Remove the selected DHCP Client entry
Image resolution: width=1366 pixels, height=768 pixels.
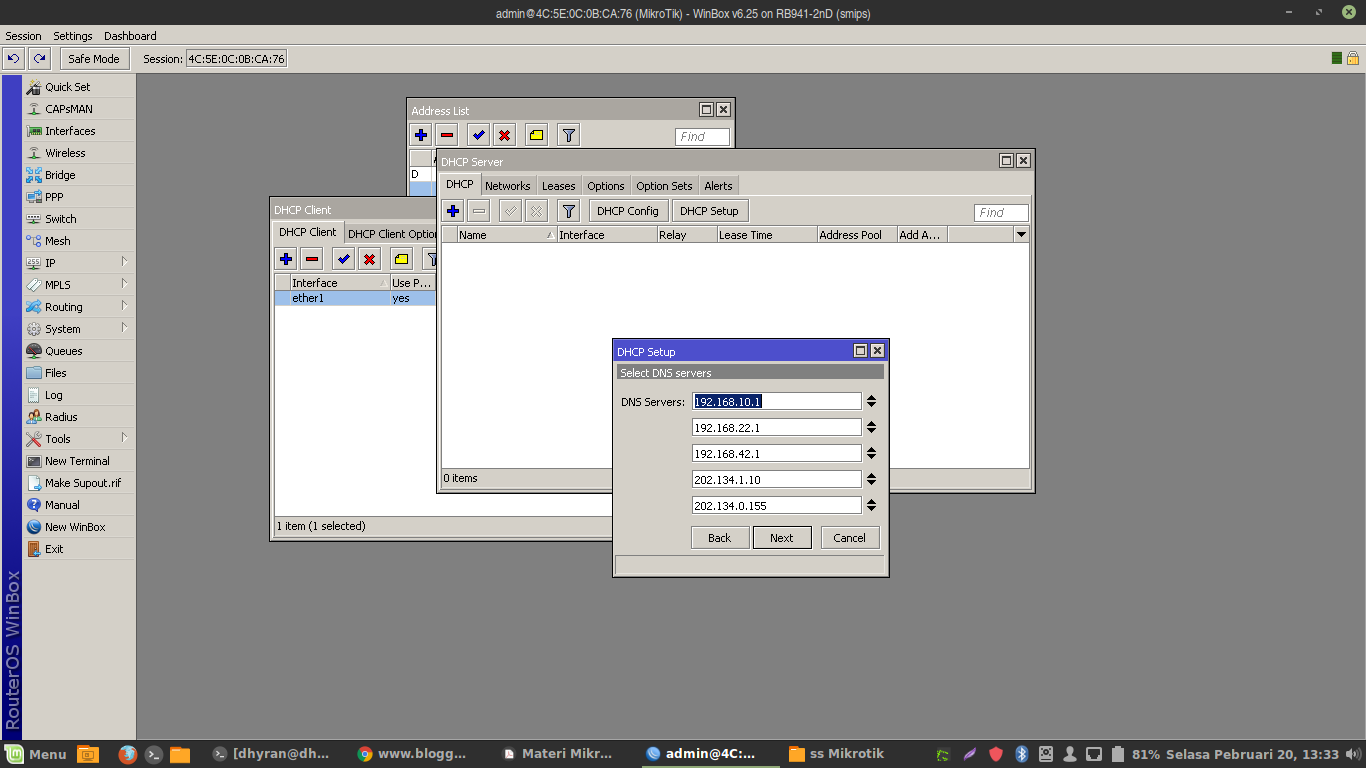(312, 259)
